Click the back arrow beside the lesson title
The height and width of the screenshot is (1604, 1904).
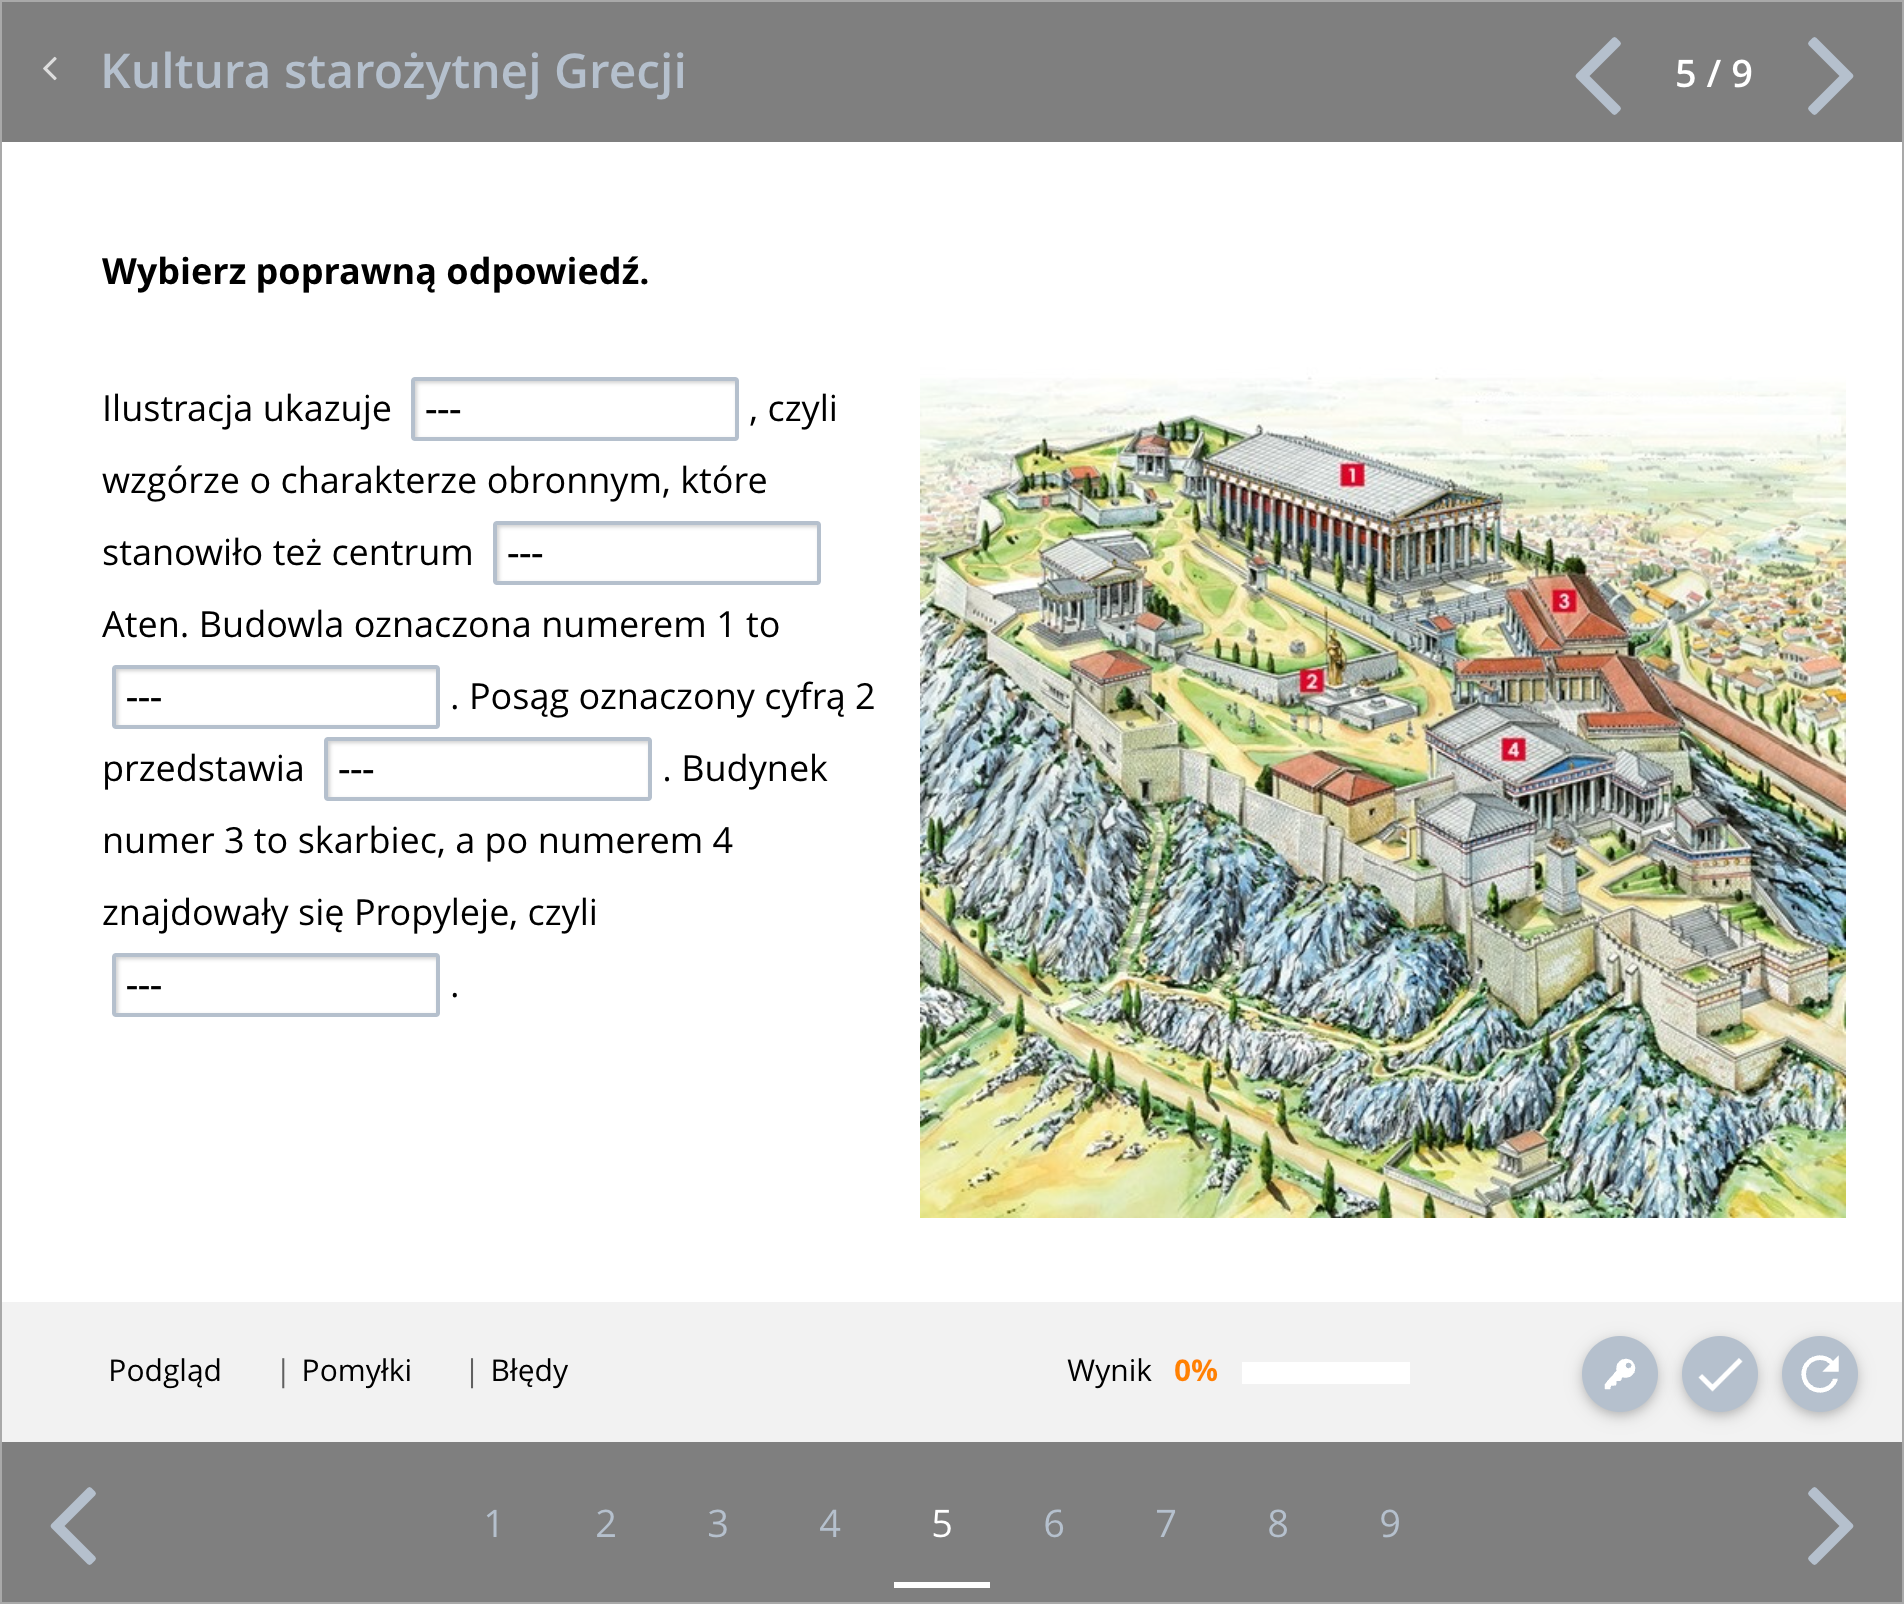[51, 70]
